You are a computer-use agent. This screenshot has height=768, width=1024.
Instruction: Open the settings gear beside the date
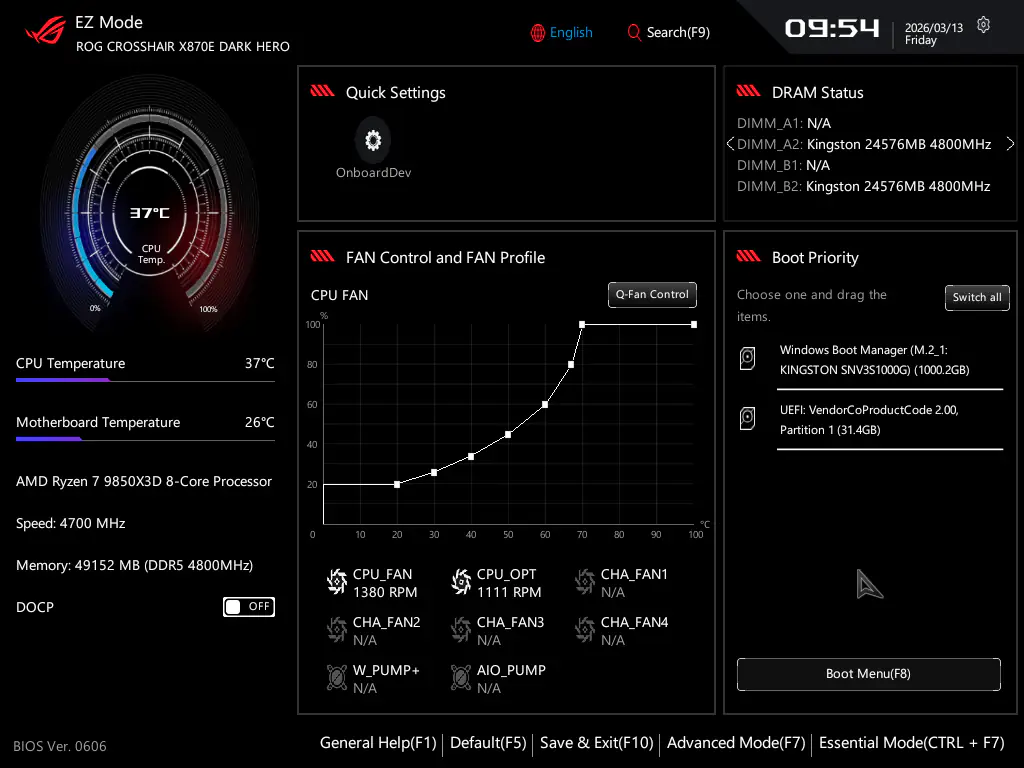pos(983,25)
